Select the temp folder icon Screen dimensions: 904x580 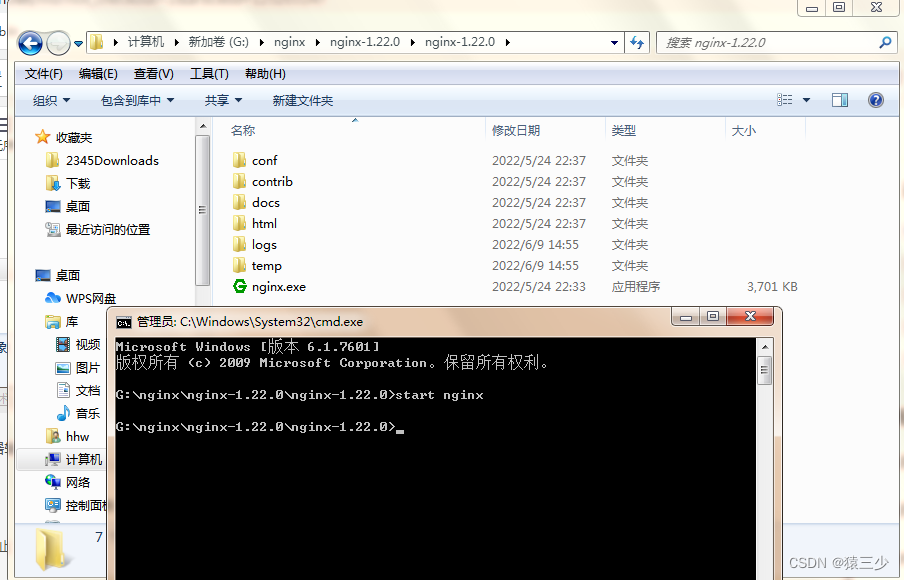point(239,265)
